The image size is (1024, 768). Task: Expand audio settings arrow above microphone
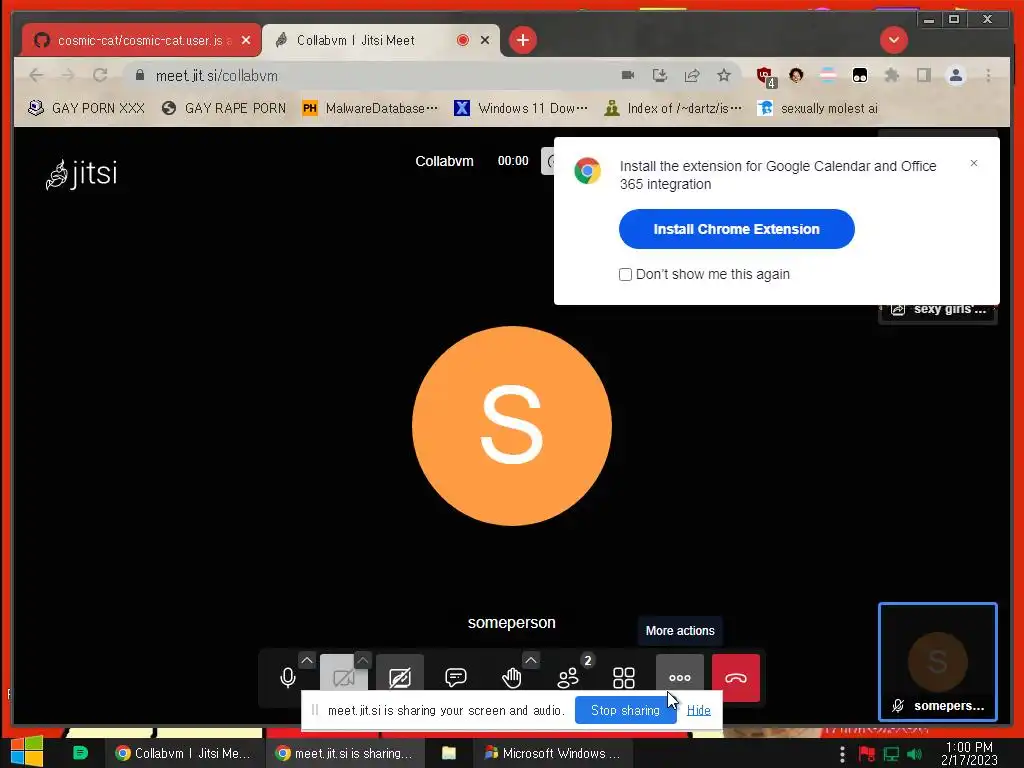tap(307, 660)
